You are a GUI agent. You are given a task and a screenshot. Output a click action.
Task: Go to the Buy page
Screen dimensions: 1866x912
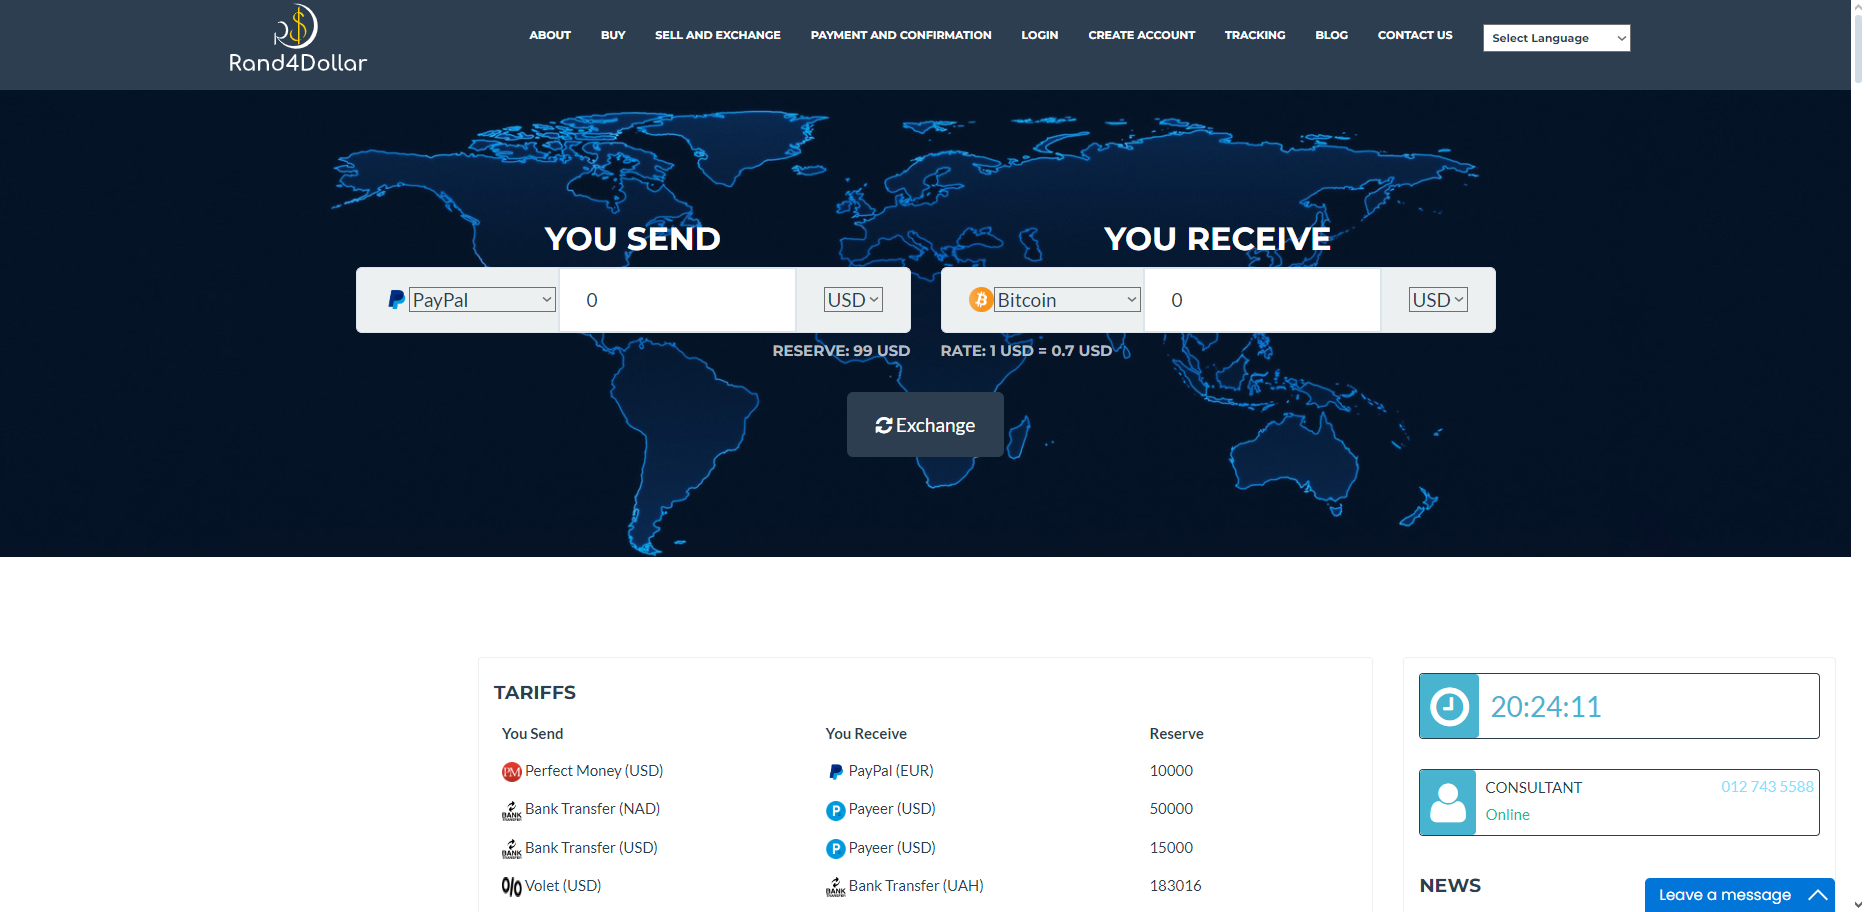click(613, 35)
